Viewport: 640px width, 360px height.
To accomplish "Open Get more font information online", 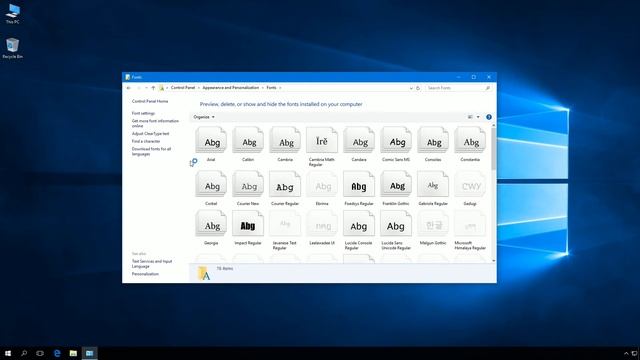I will pyautogui.click(x=155, y=123).
